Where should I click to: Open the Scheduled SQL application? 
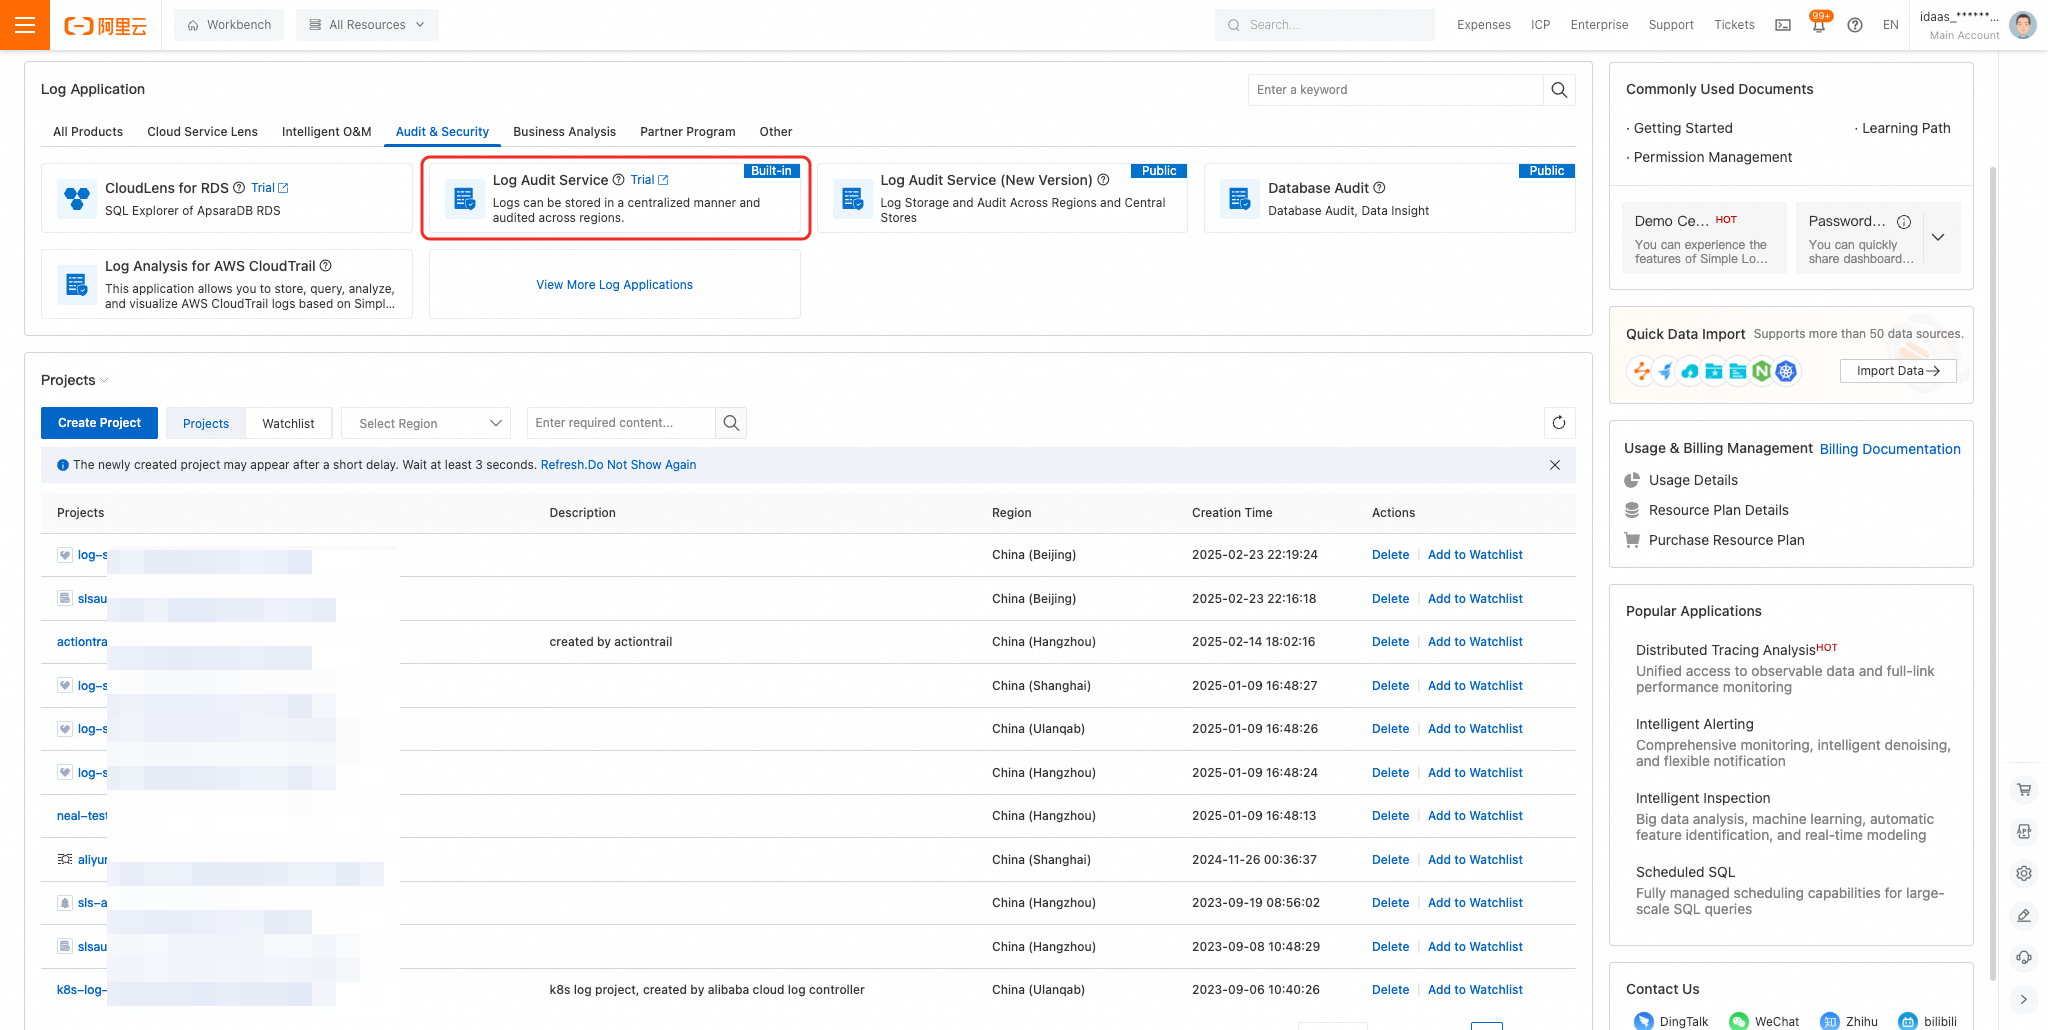[1686, 872]
